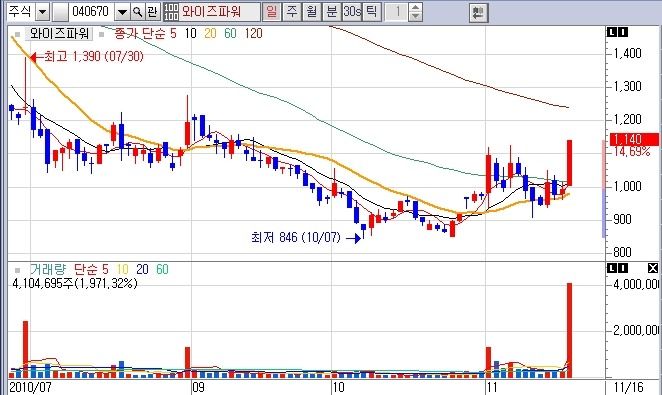662x395 pixels.
Task: Click the 11/16 date label
Action: pos(629,387)
